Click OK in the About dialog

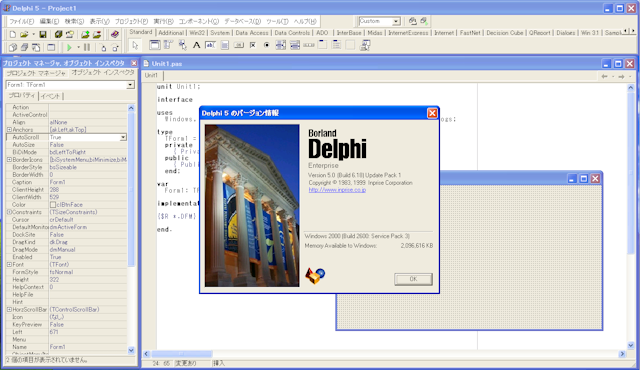coord(413,279)
